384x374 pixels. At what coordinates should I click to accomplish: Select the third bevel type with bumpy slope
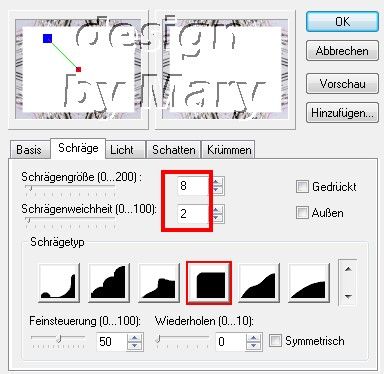click(159, 283)
